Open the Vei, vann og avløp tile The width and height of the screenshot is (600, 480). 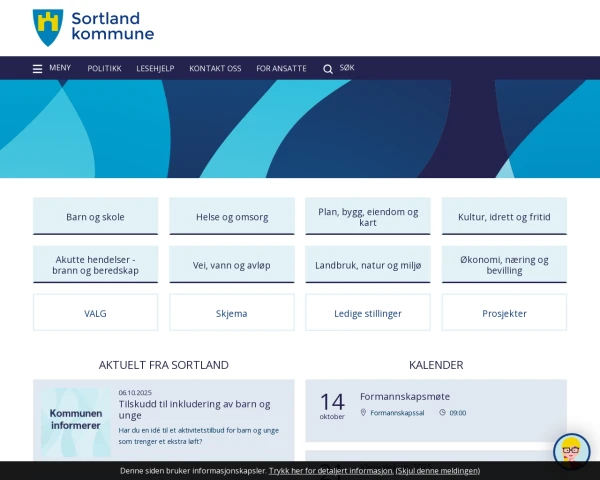point(232,264)
